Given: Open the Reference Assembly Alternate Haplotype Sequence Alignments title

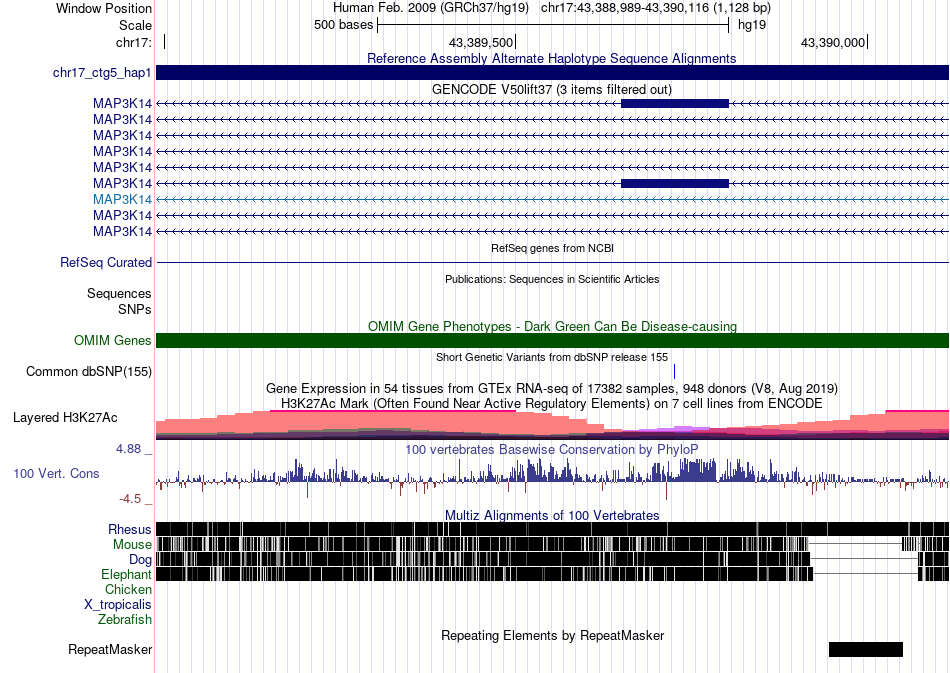Looking at the screenshot, I should (x=552, y=58).
